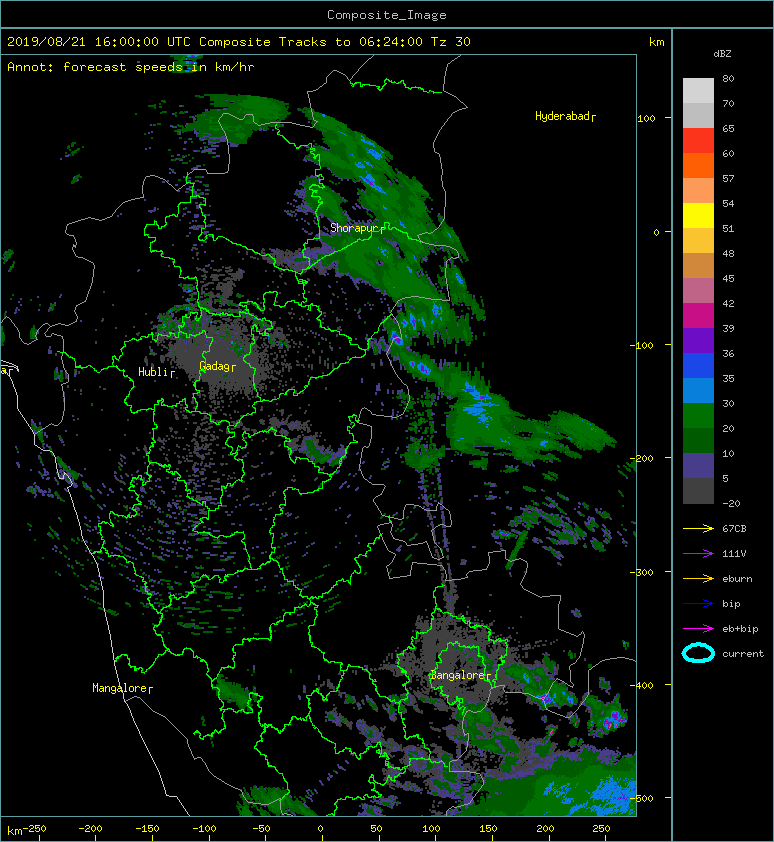Click the Hyderabad city label
The width and height of the screenshot is (774, 842).
[x=565, y=117]
